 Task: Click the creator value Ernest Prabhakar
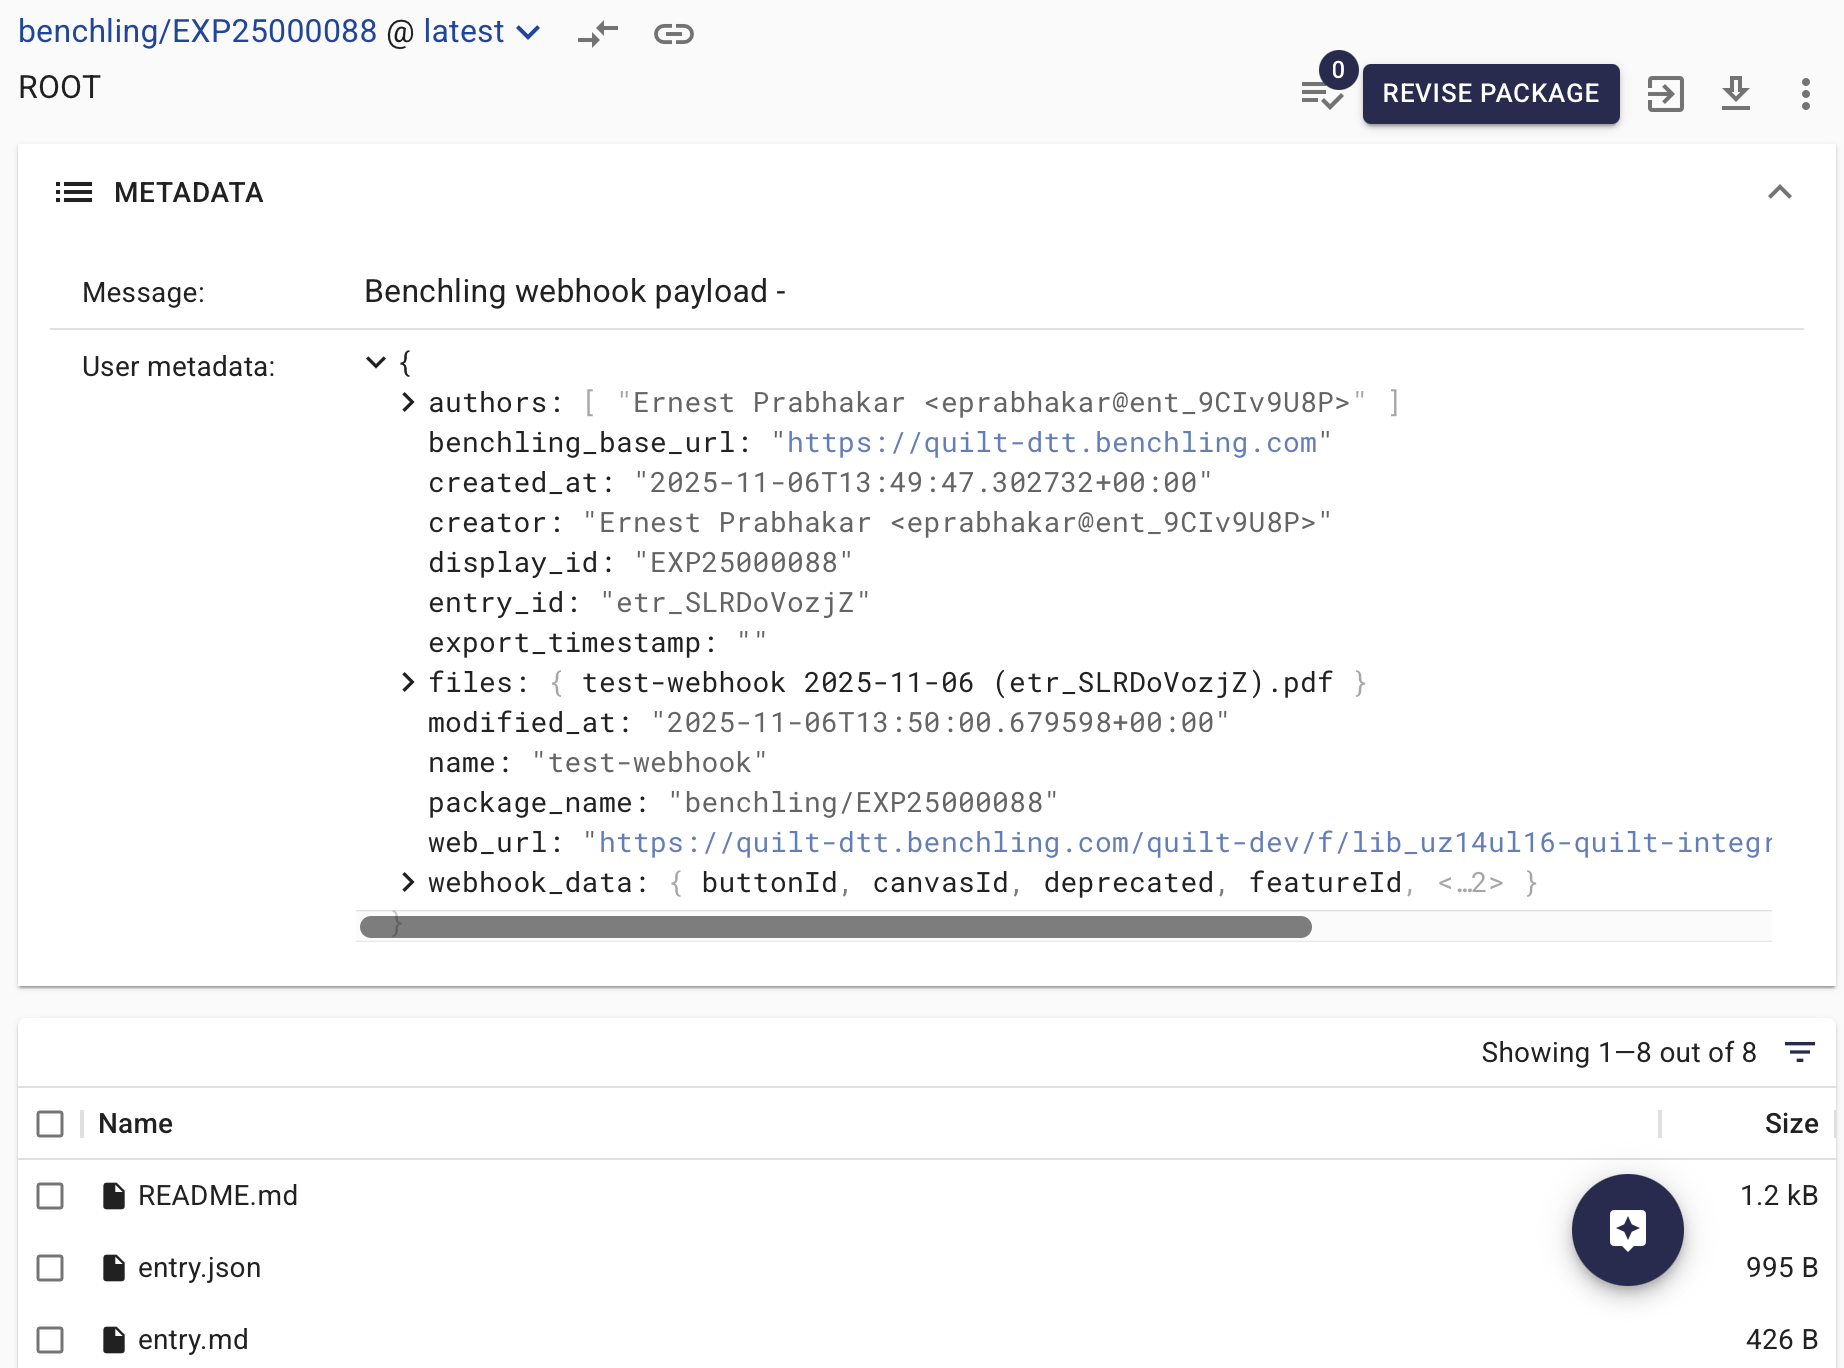(957, 522)
